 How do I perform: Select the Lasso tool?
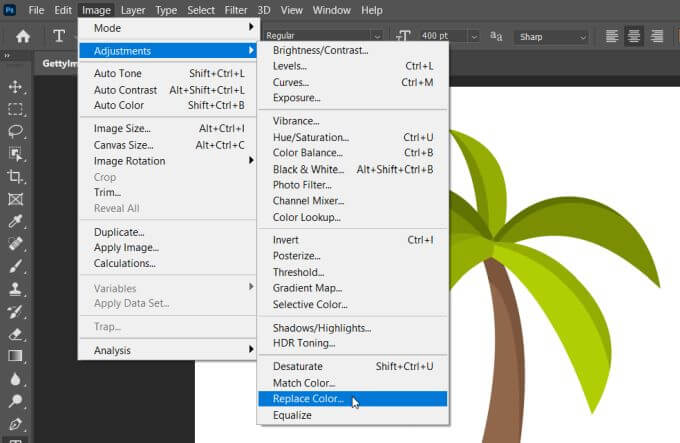click(15, 131)
